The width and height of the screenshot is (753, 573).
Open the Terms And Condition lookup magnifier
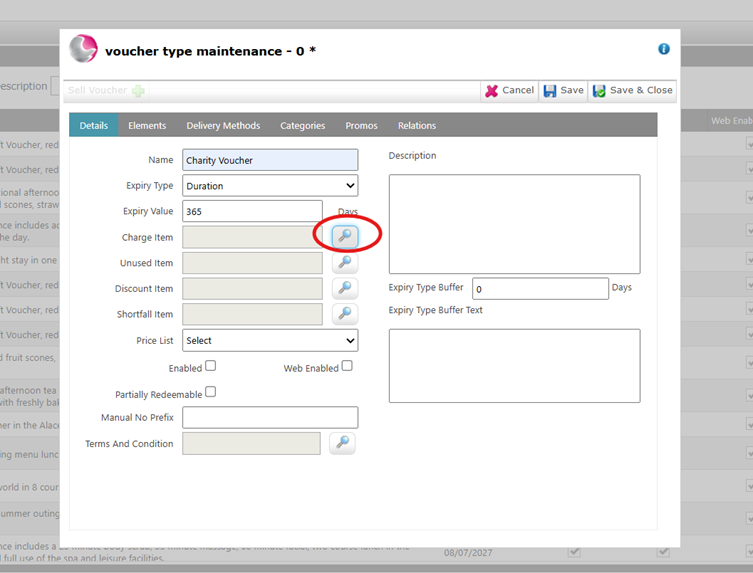342,443
